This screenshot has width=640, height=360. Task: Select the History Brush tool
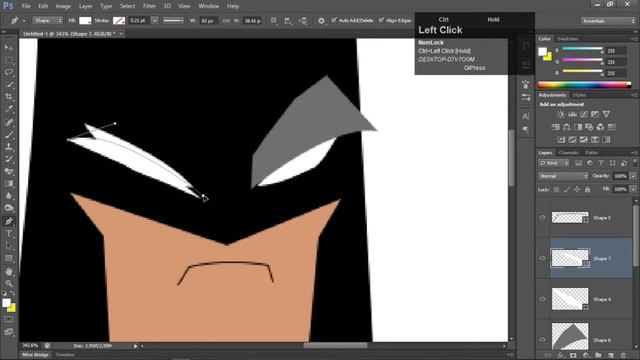[x=9, y=159]
